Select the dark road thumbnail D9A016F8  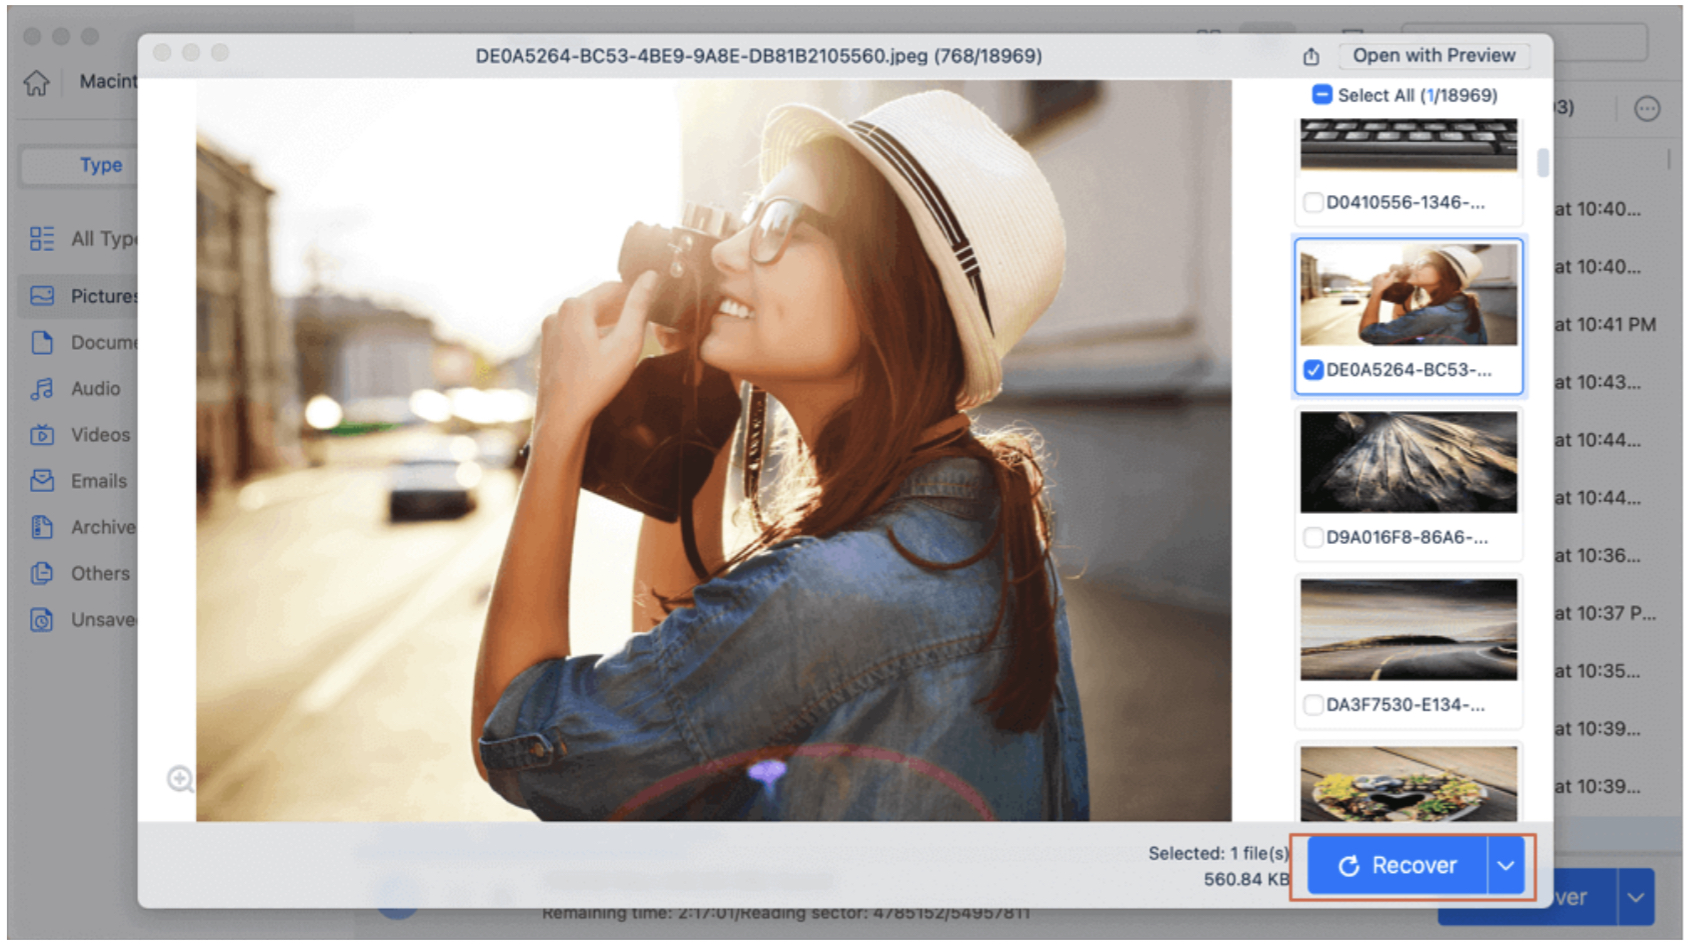(1408, 463)
